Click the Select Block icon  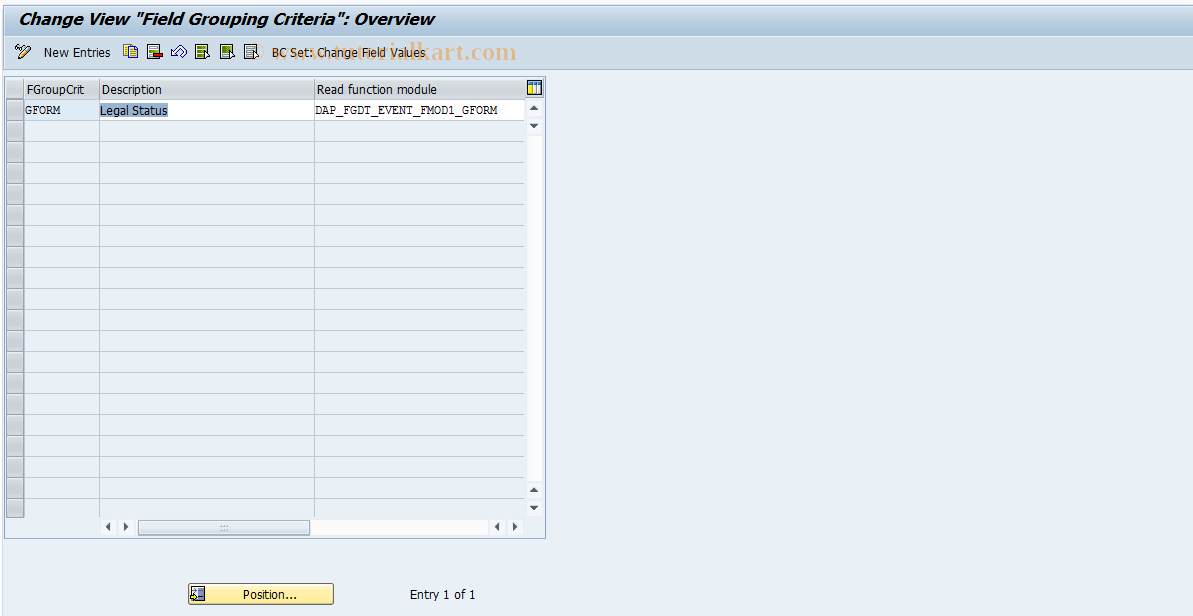coord(227,52)
